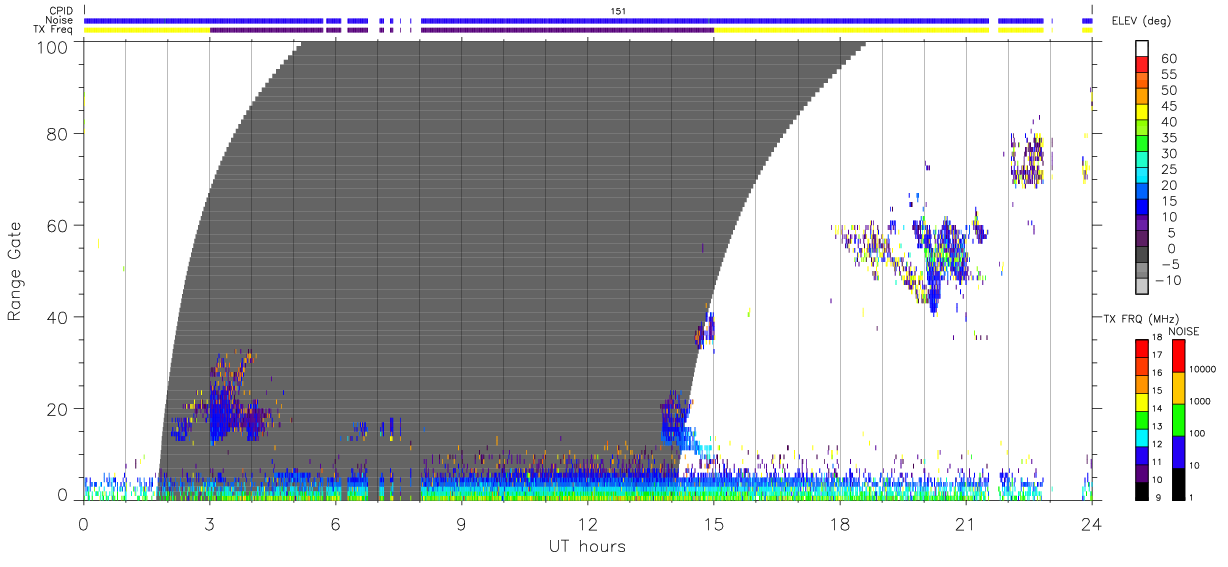Select the '1000' tick on the NOISE colorbar
This screenshot has height=567, width=1228.
pyautogui.click(x=1202, y=401)
